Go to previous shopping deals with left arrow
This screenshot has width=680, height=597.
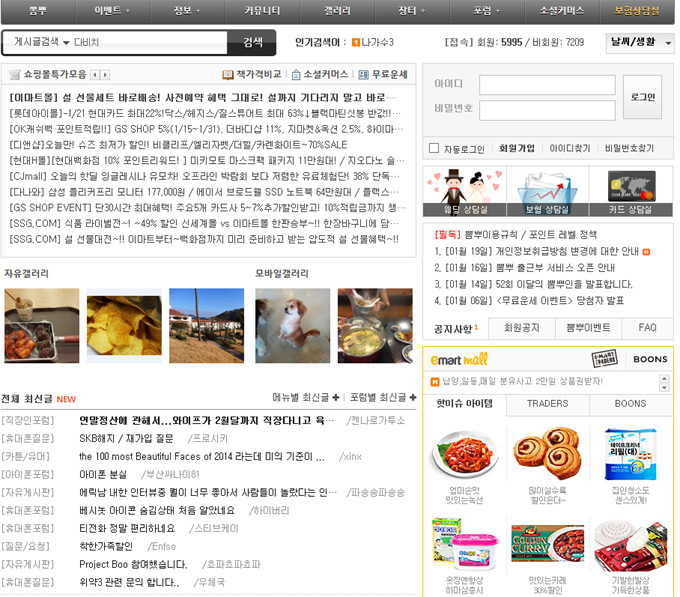pyautogui.click(x=95, y=75)
